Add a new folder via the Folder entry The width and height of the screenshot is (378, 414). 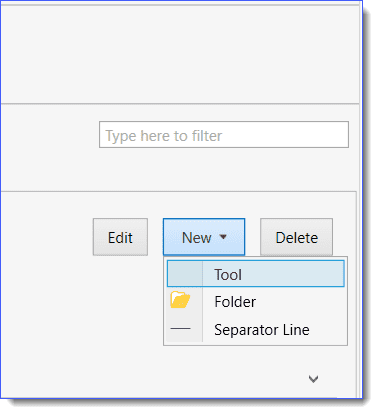pyautogui.click(x=235, y=302)
